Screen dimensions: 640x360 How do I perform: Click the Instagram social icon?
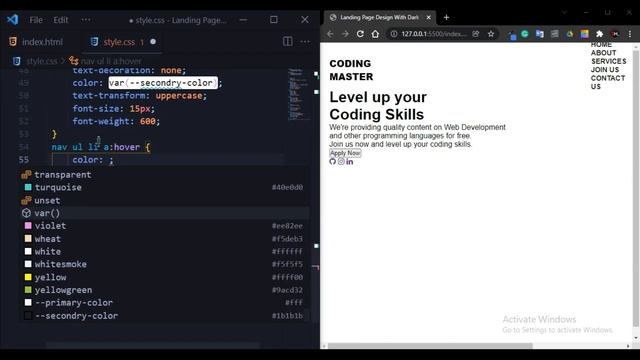click(x=341, y=162)
